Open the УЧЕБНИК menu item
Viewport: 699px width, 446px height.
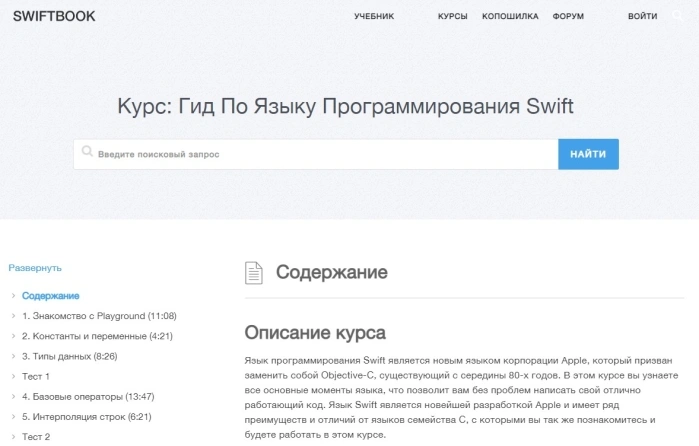pos(374,16)
